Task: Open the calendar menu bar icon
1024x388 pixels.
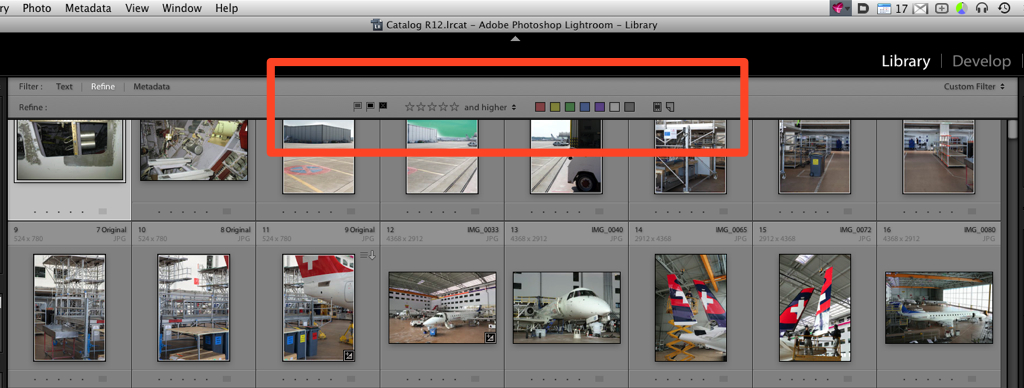Action: [x=884, y=8]
